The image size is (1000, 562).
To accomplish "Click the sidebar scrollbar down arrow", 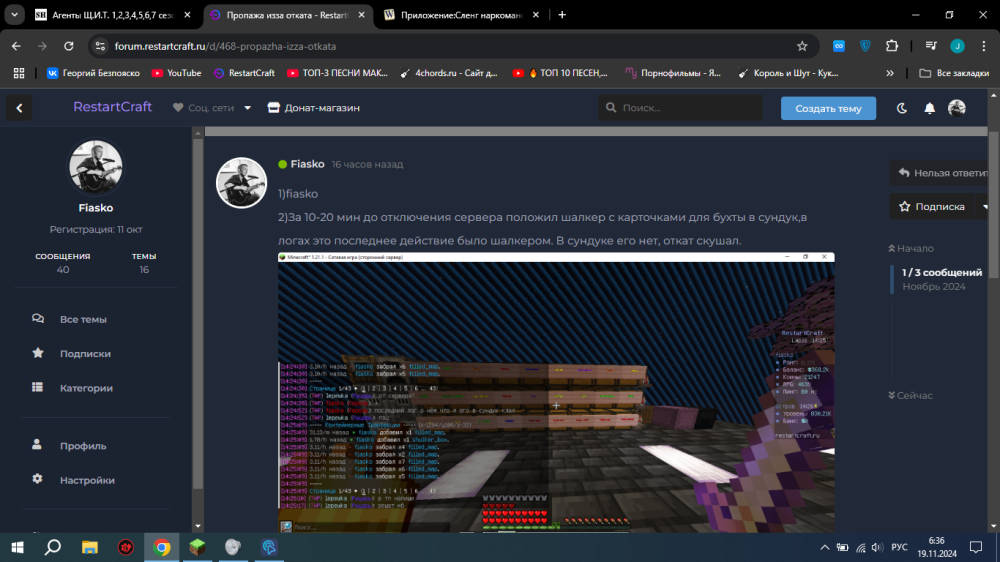I will pyautogui.click(x=198, y=526).
